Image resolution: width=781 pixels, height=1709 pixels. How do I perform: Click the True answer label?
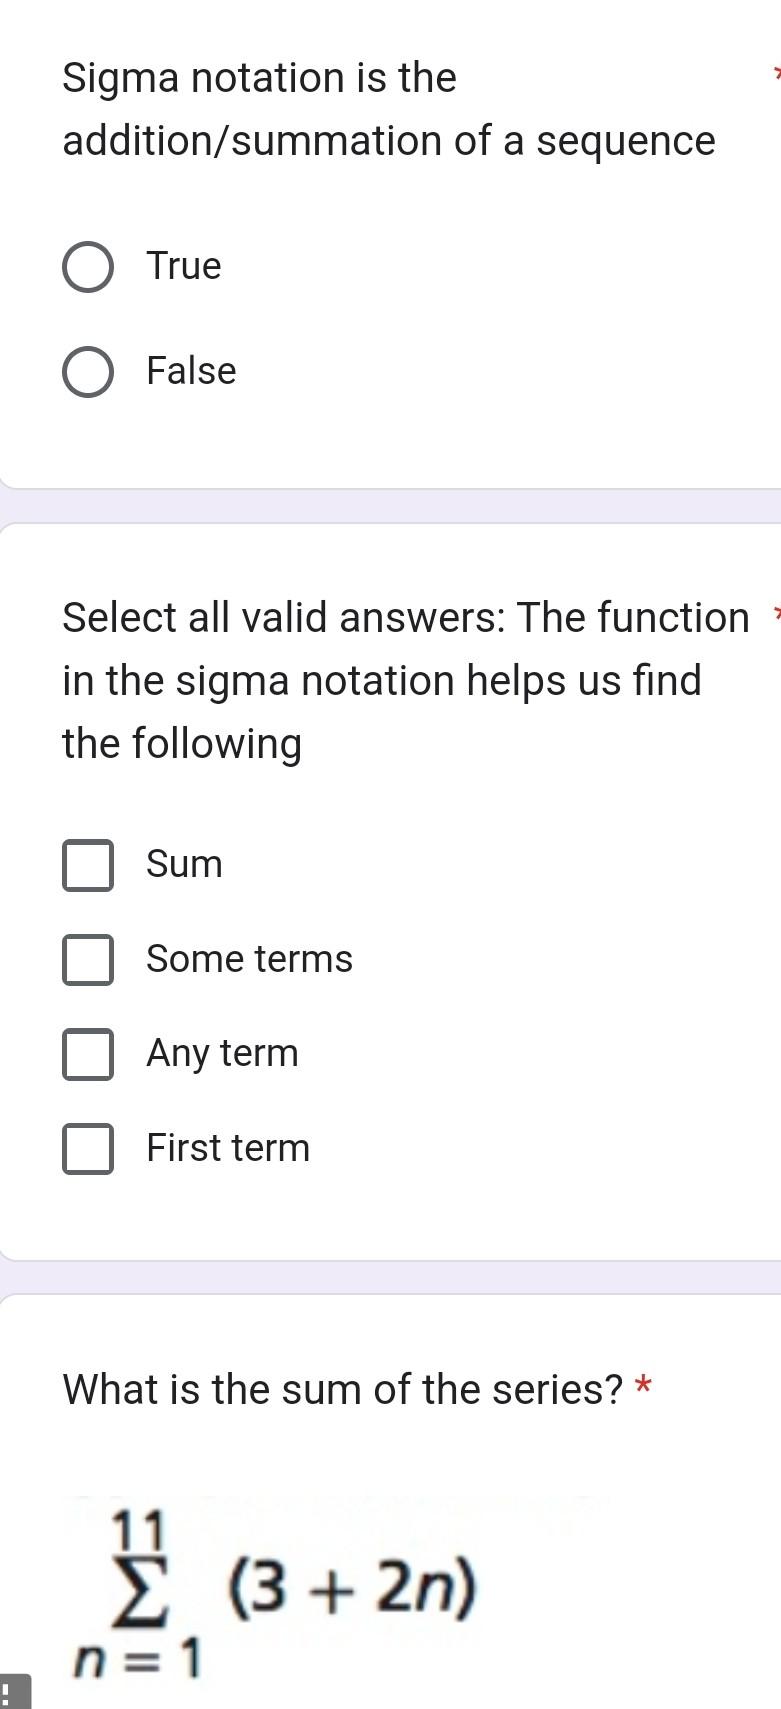(x=184, y=266)
